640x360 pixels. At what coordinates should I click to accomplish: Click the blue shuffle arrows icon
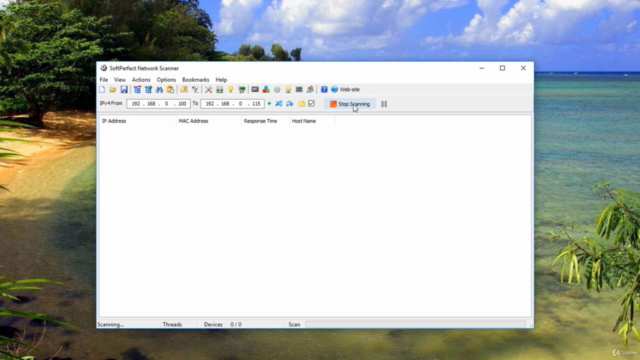[x=279, y=104]
